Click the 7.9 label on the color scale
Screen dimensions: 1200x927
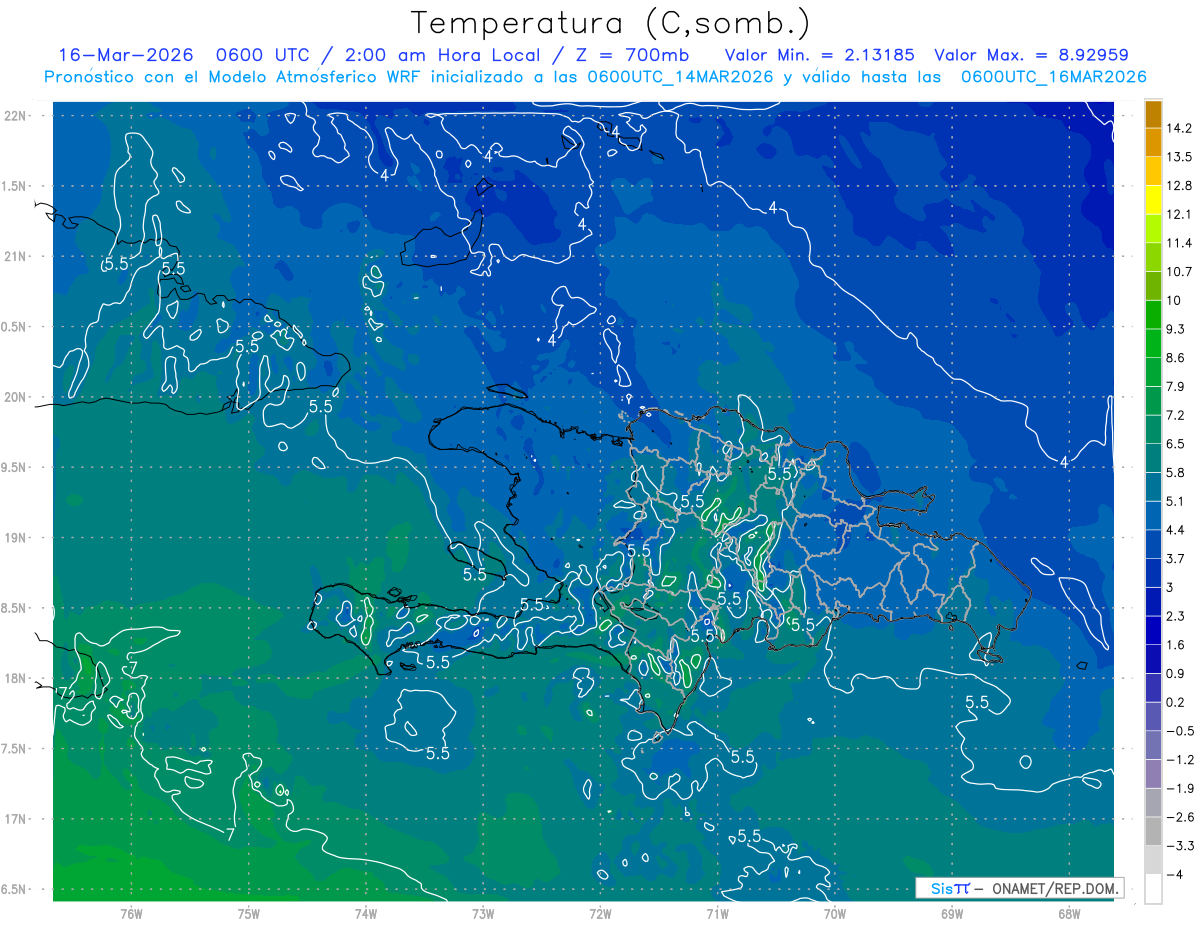pyautogui.click(x=1176, y=386)
